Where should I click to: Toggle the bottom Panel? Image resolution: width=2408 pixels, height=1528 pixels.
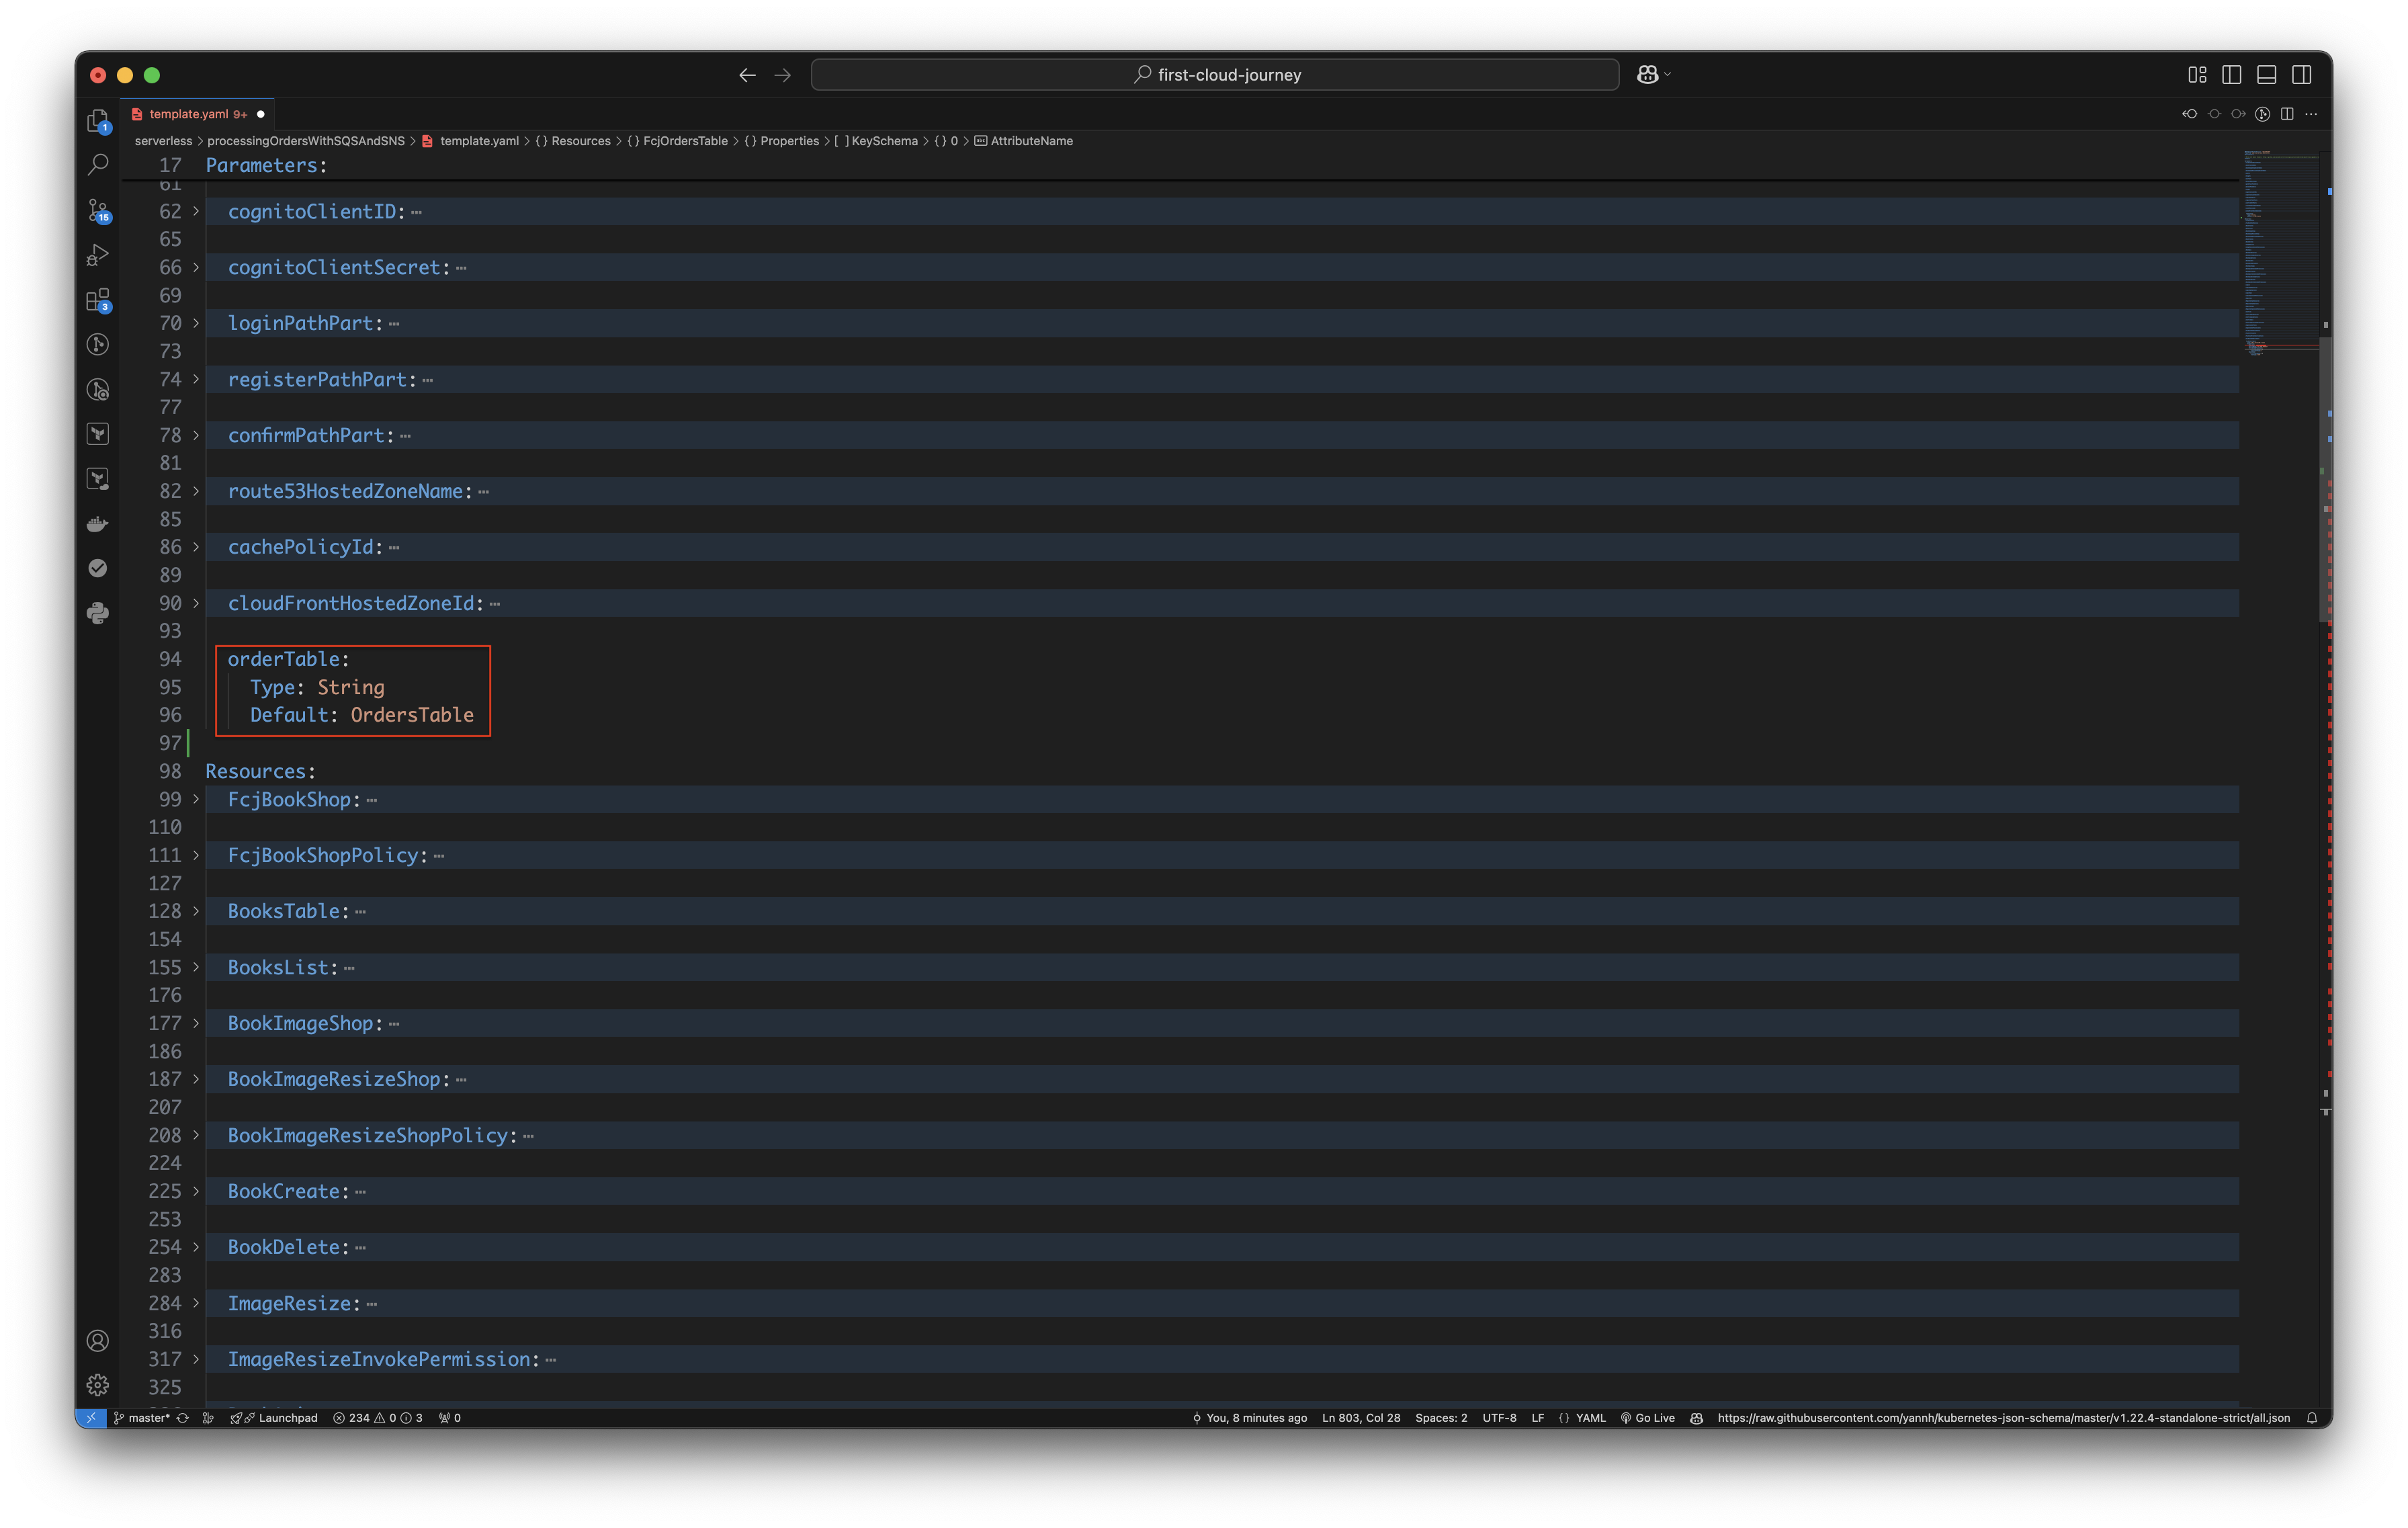coord(2266,75)
